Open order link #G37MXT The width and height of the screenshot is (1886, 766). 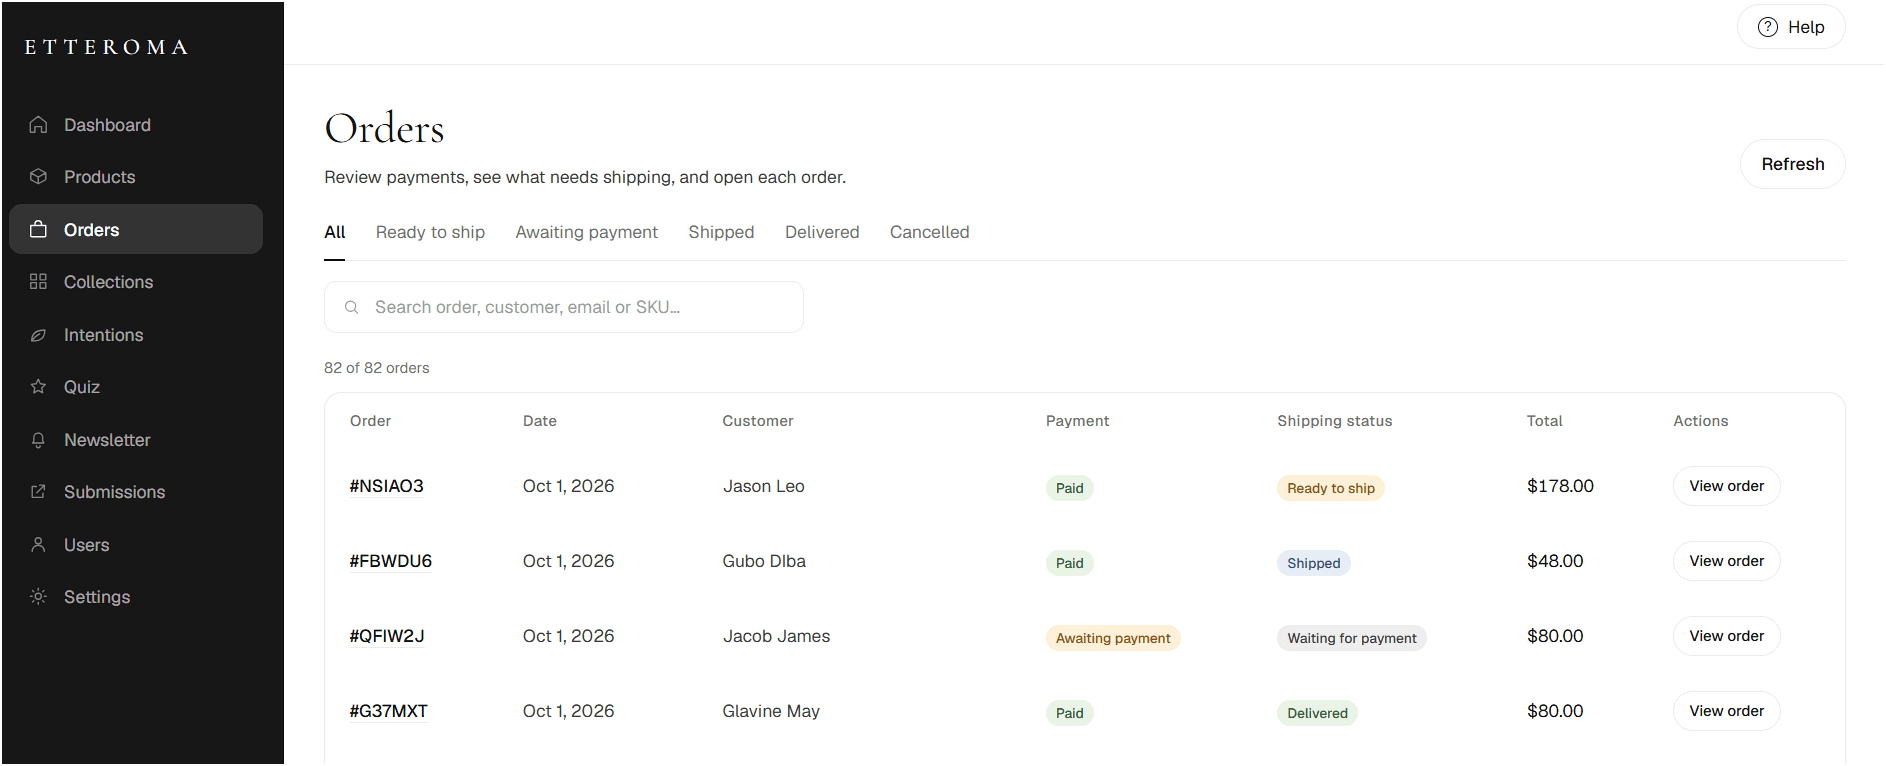pos(389,711)
